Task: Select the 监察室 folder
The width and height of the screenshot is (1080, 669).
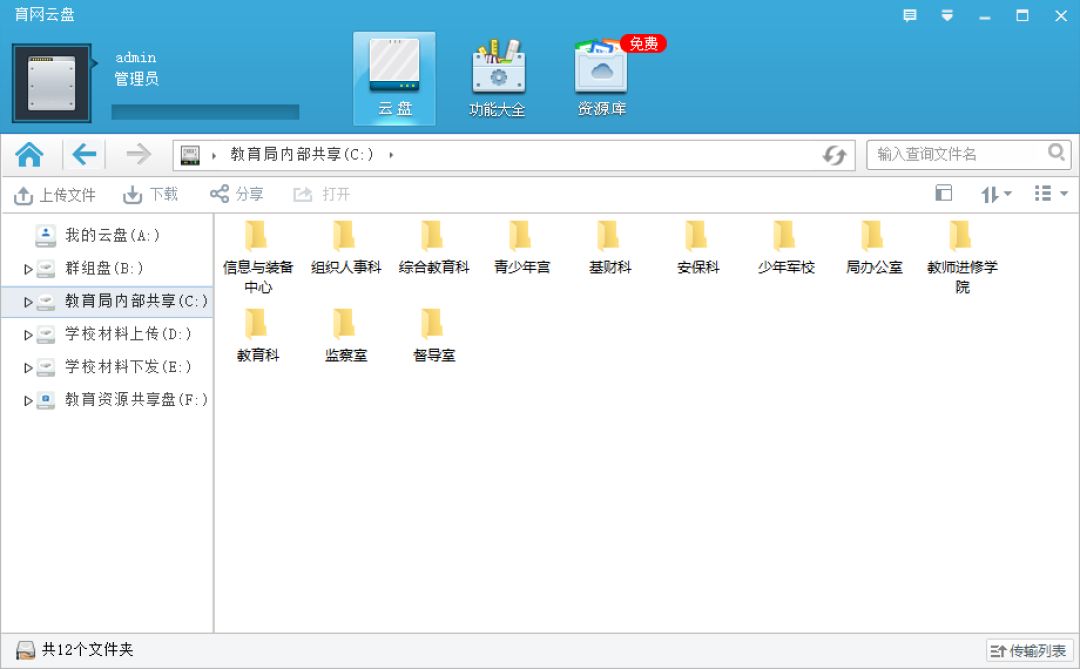Action: [x=346, y=336]
